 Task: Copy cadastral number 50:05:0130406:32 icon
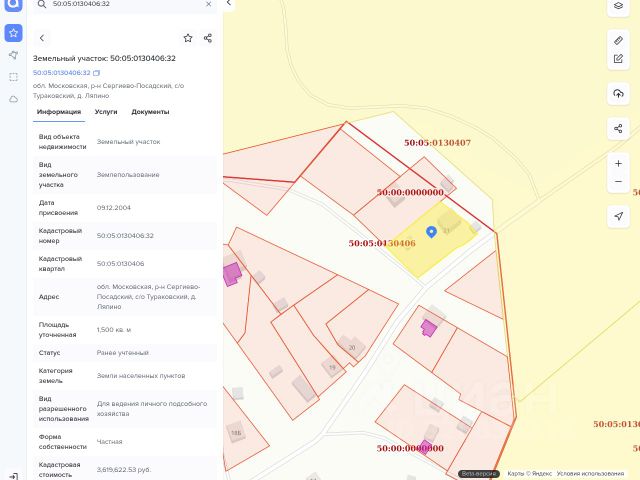96,73
